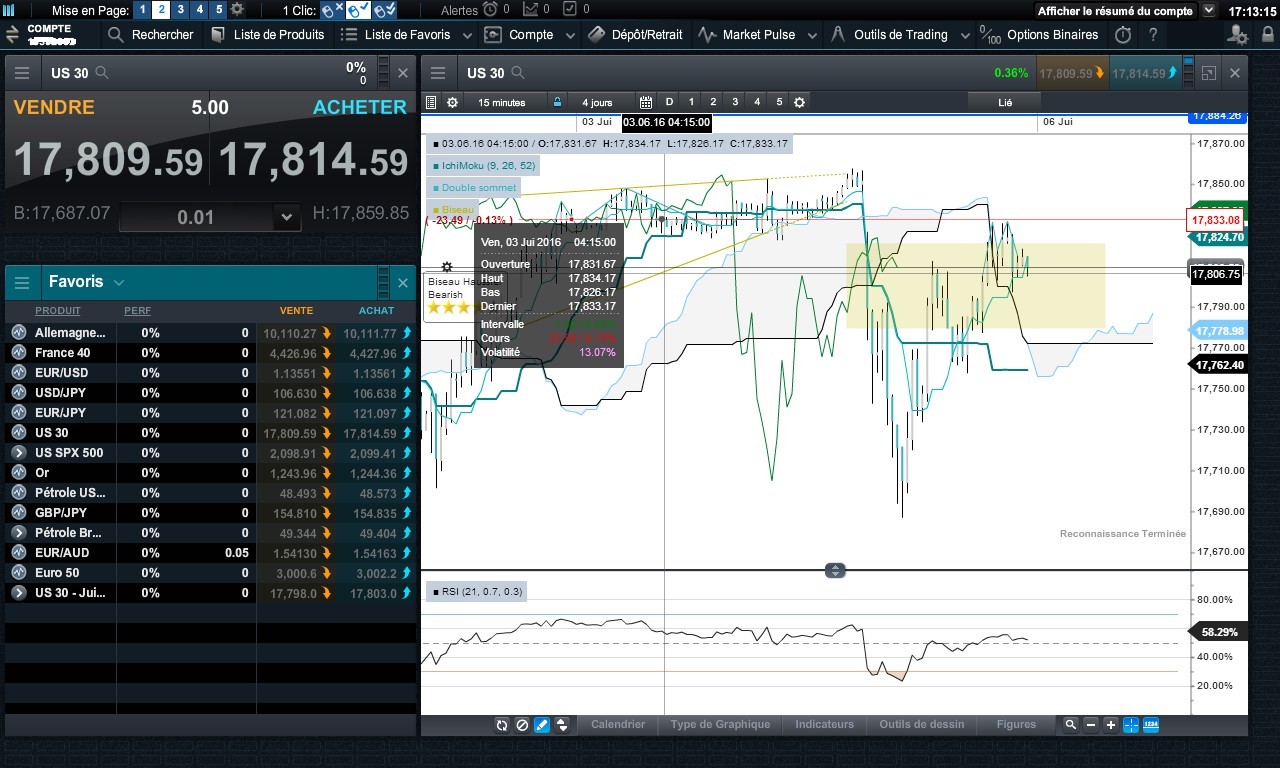Select the blue pencil drawing icon
The image size is (1280, 768).
pyautogui.click(x=542, y=725)
